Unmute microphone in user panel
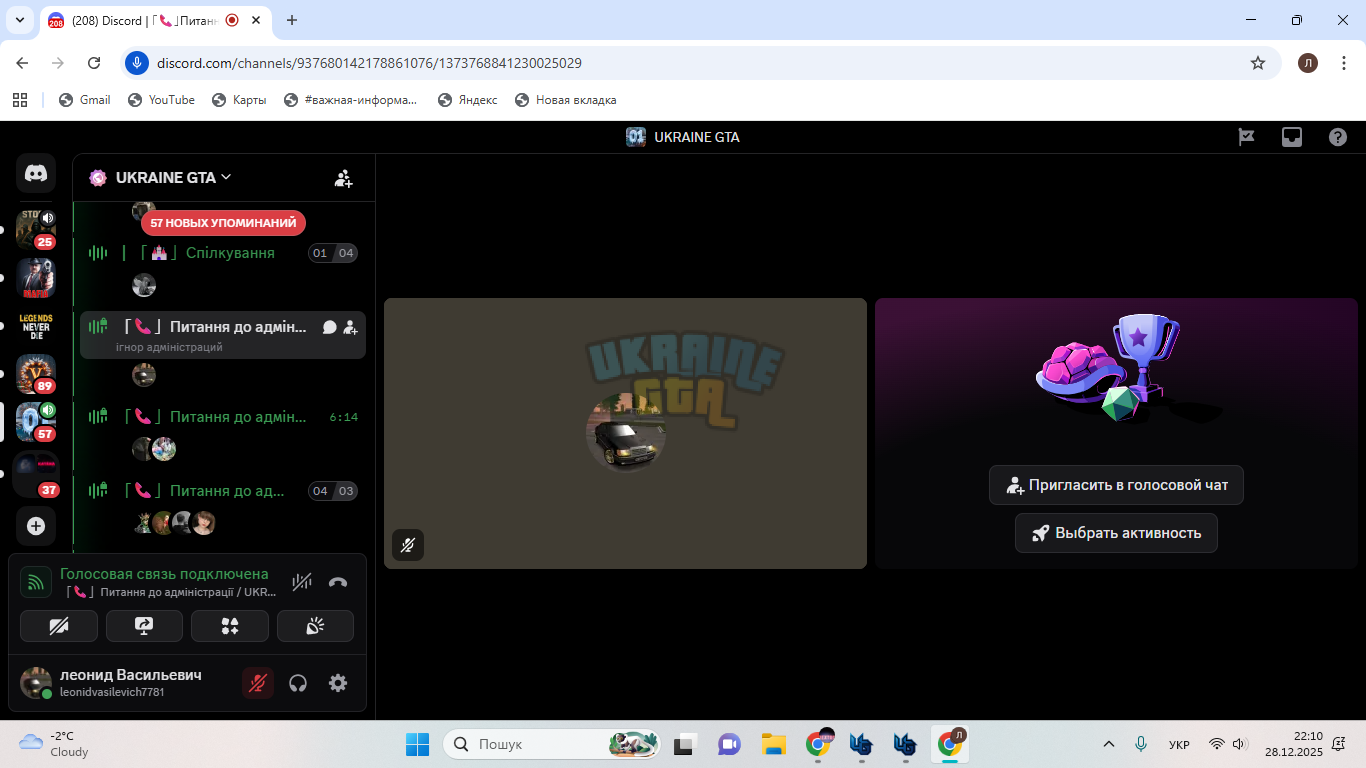The width and height of the screenshot is (1366, 768). 258,683
